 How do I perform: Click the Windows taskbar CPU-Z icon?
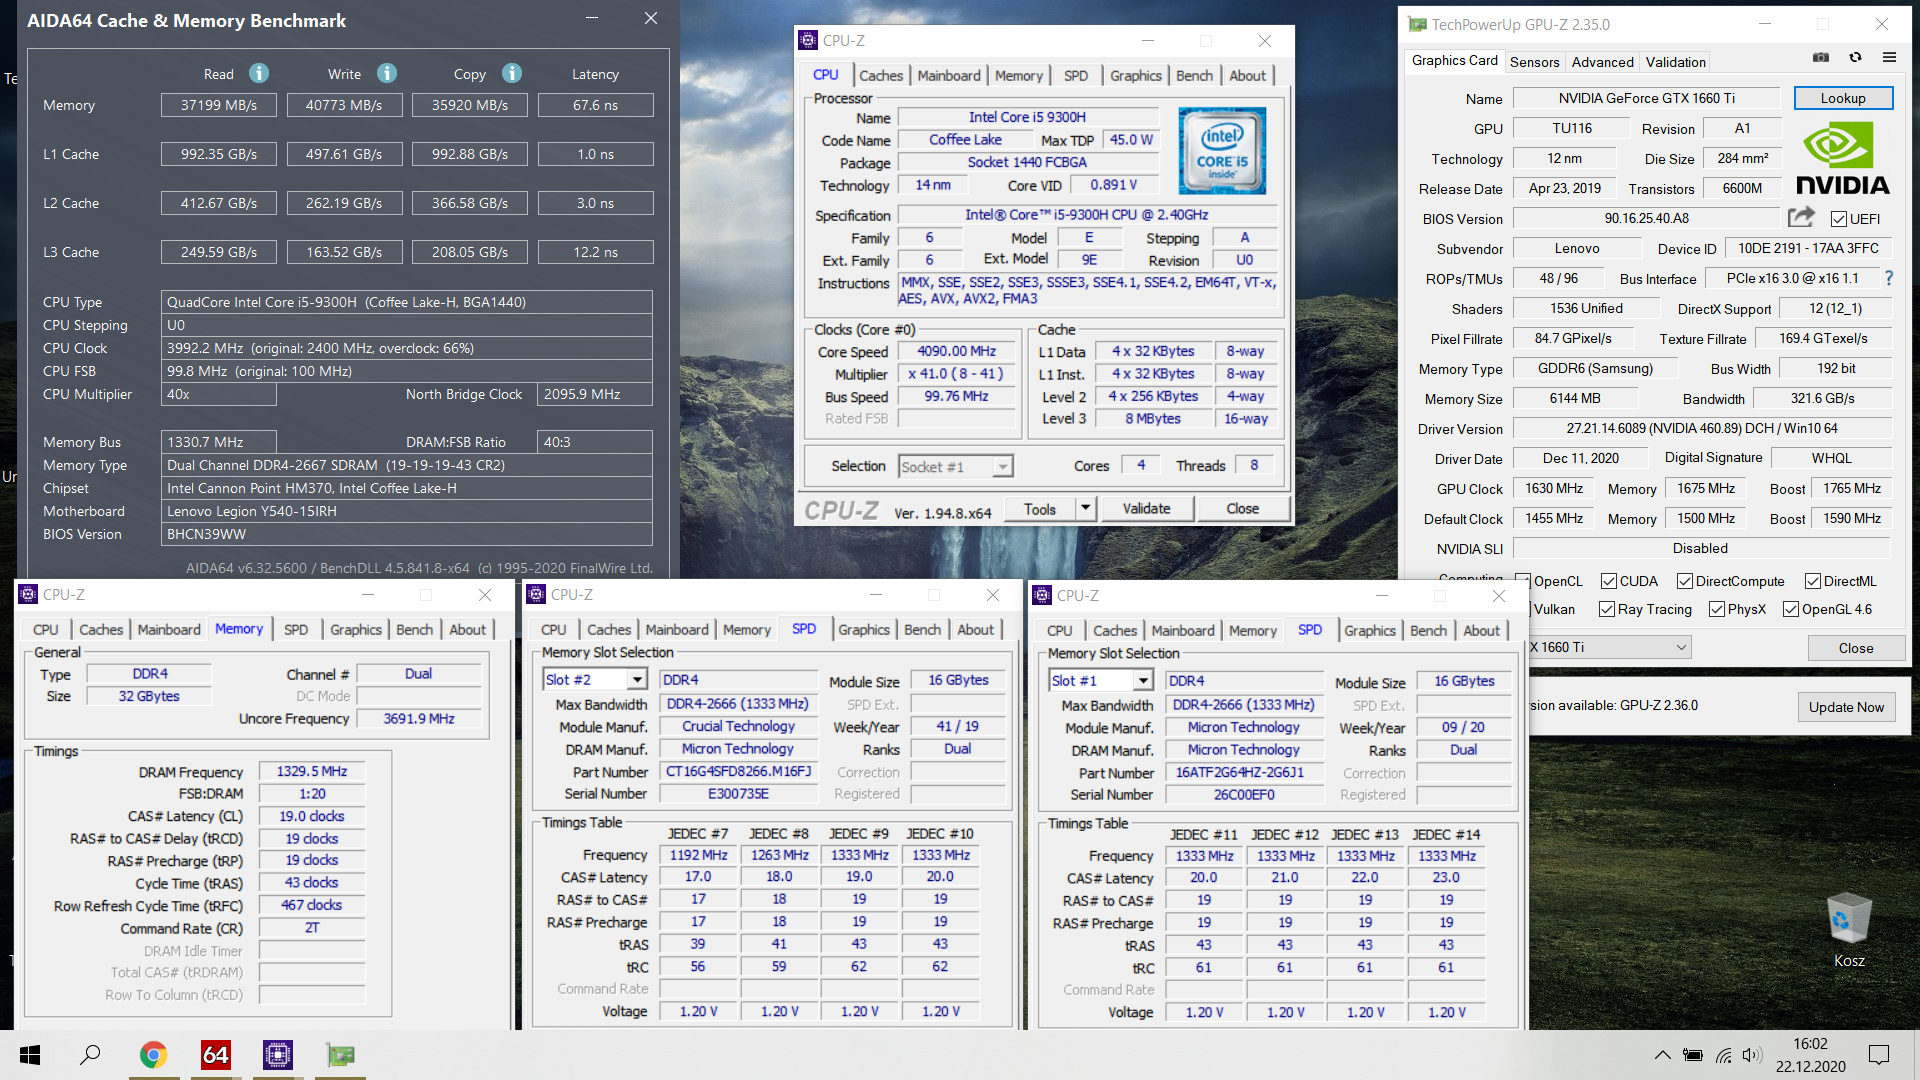(276, 1054)
